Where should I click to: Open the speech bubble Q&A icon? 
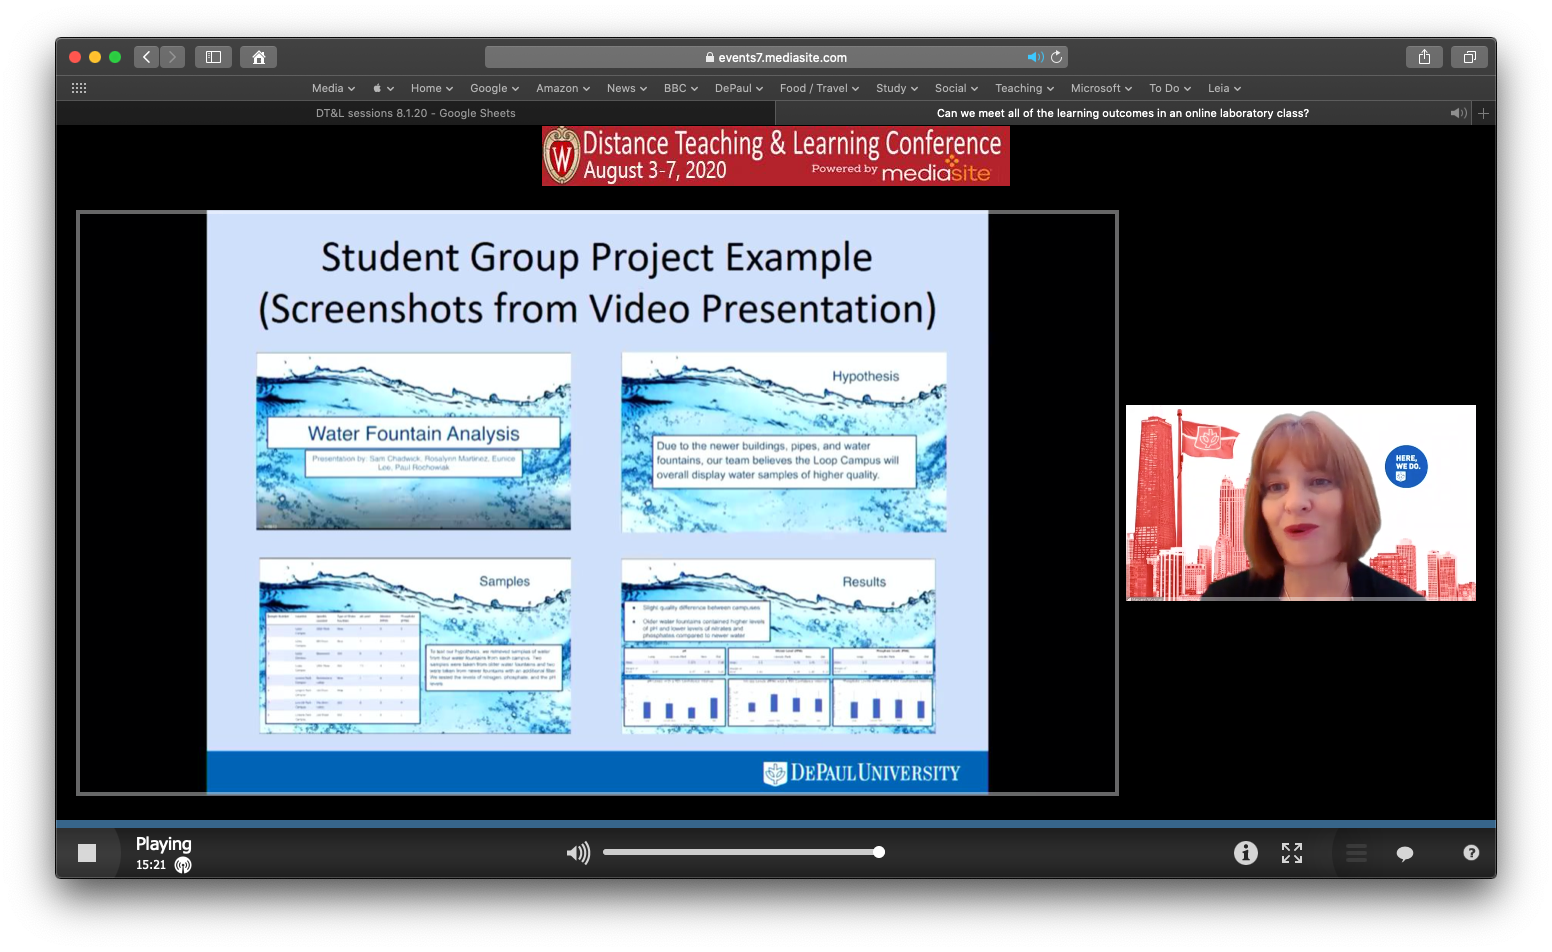[x=1405, y=853]
